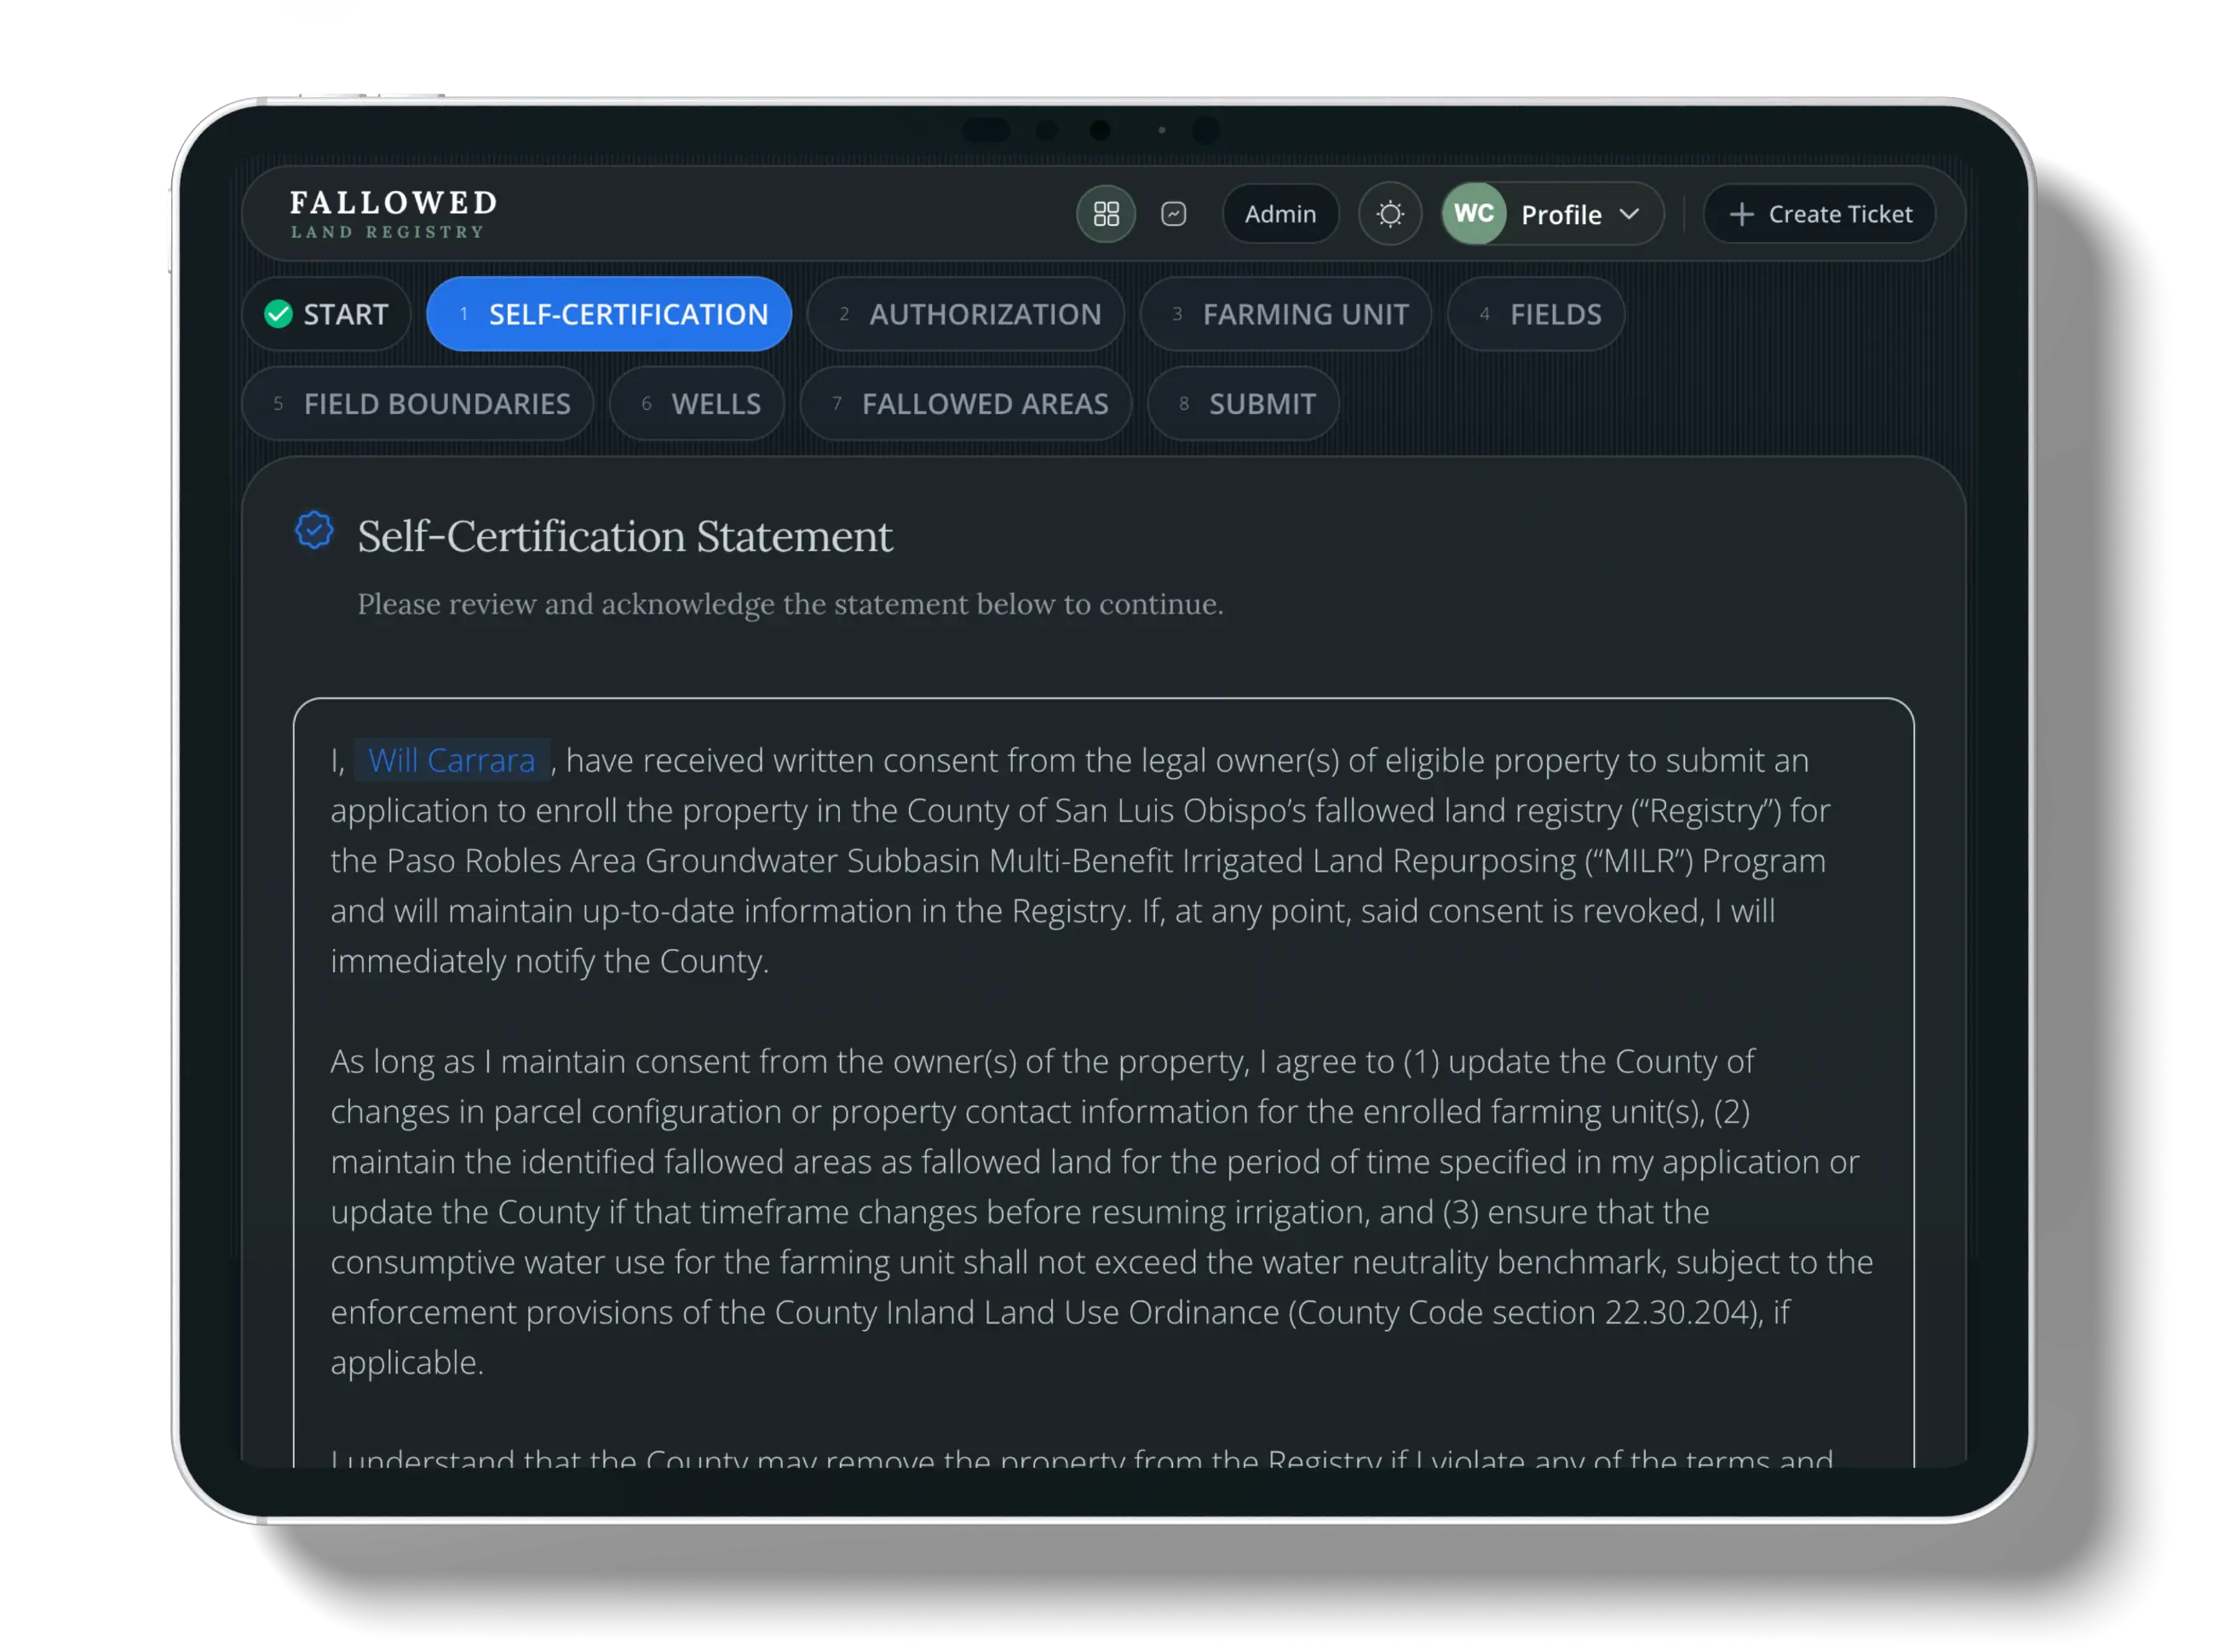The width and height of the screenshot is (2214, 1652).
Task: Select the Wells step
Action: point(696,403)
